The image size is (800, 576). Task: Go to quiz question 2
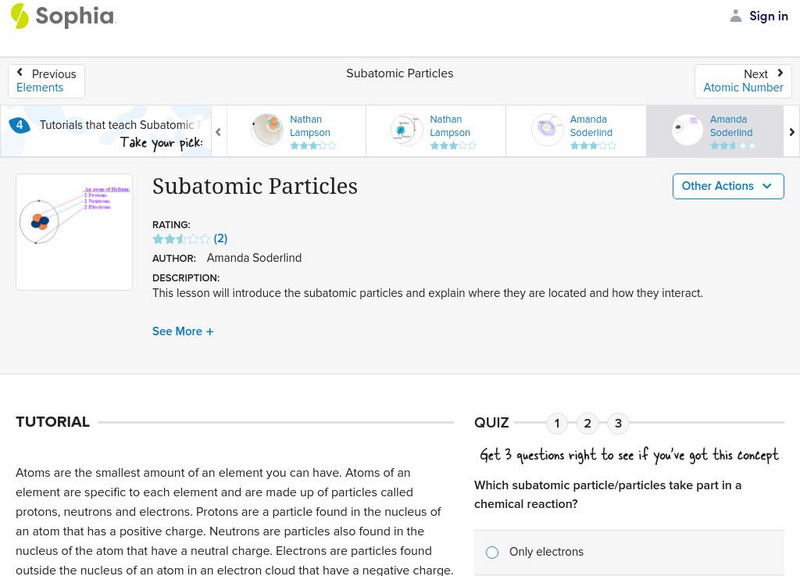point(588,423)
